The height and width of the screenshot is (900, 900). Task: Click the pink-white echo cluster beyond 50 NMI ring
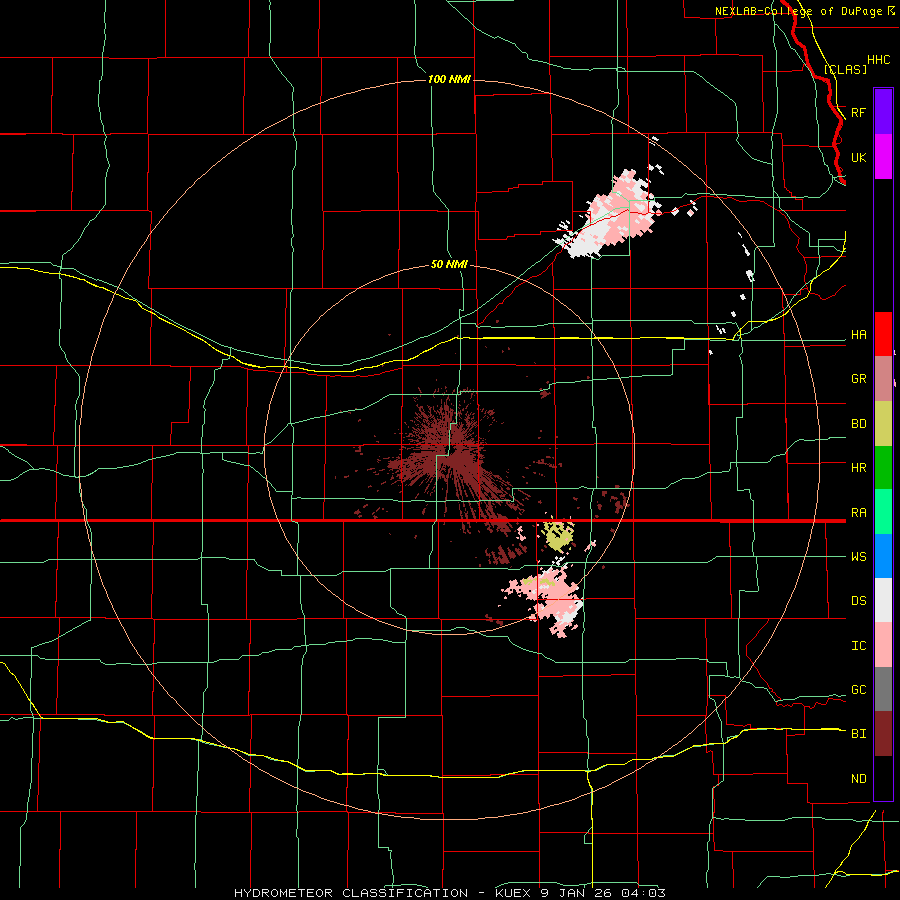[611, 215]
